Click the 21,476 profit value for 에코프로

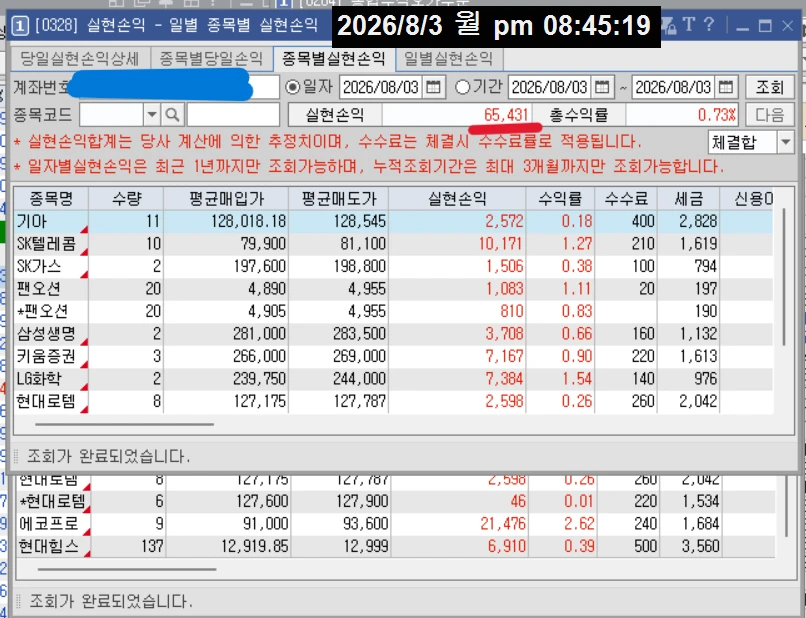coord(503,524)
